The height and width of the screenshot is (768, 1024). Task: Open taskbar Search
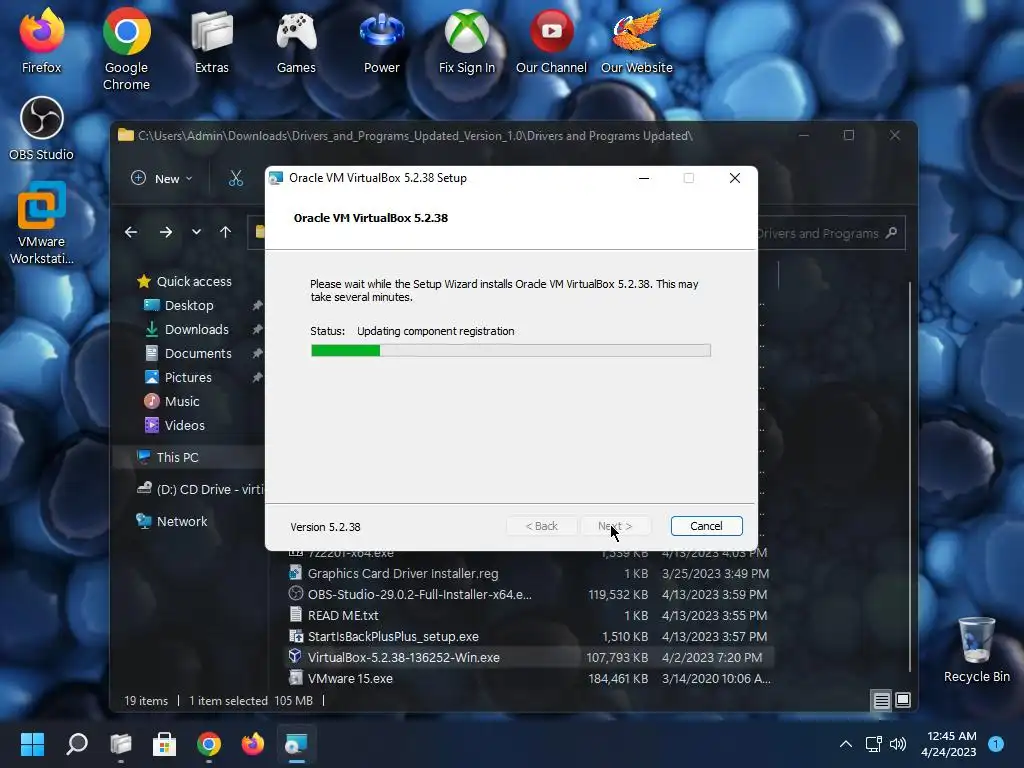click(x=77, y=744)
